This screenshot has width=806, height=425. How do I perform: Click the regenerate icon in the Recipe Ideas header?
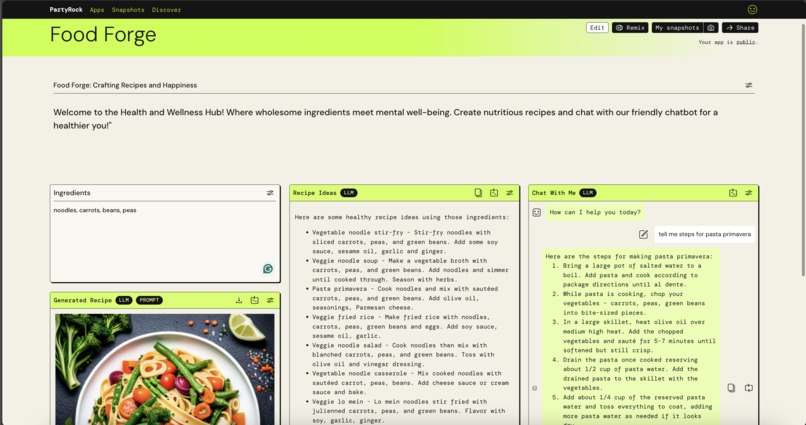tap(494, 193)
